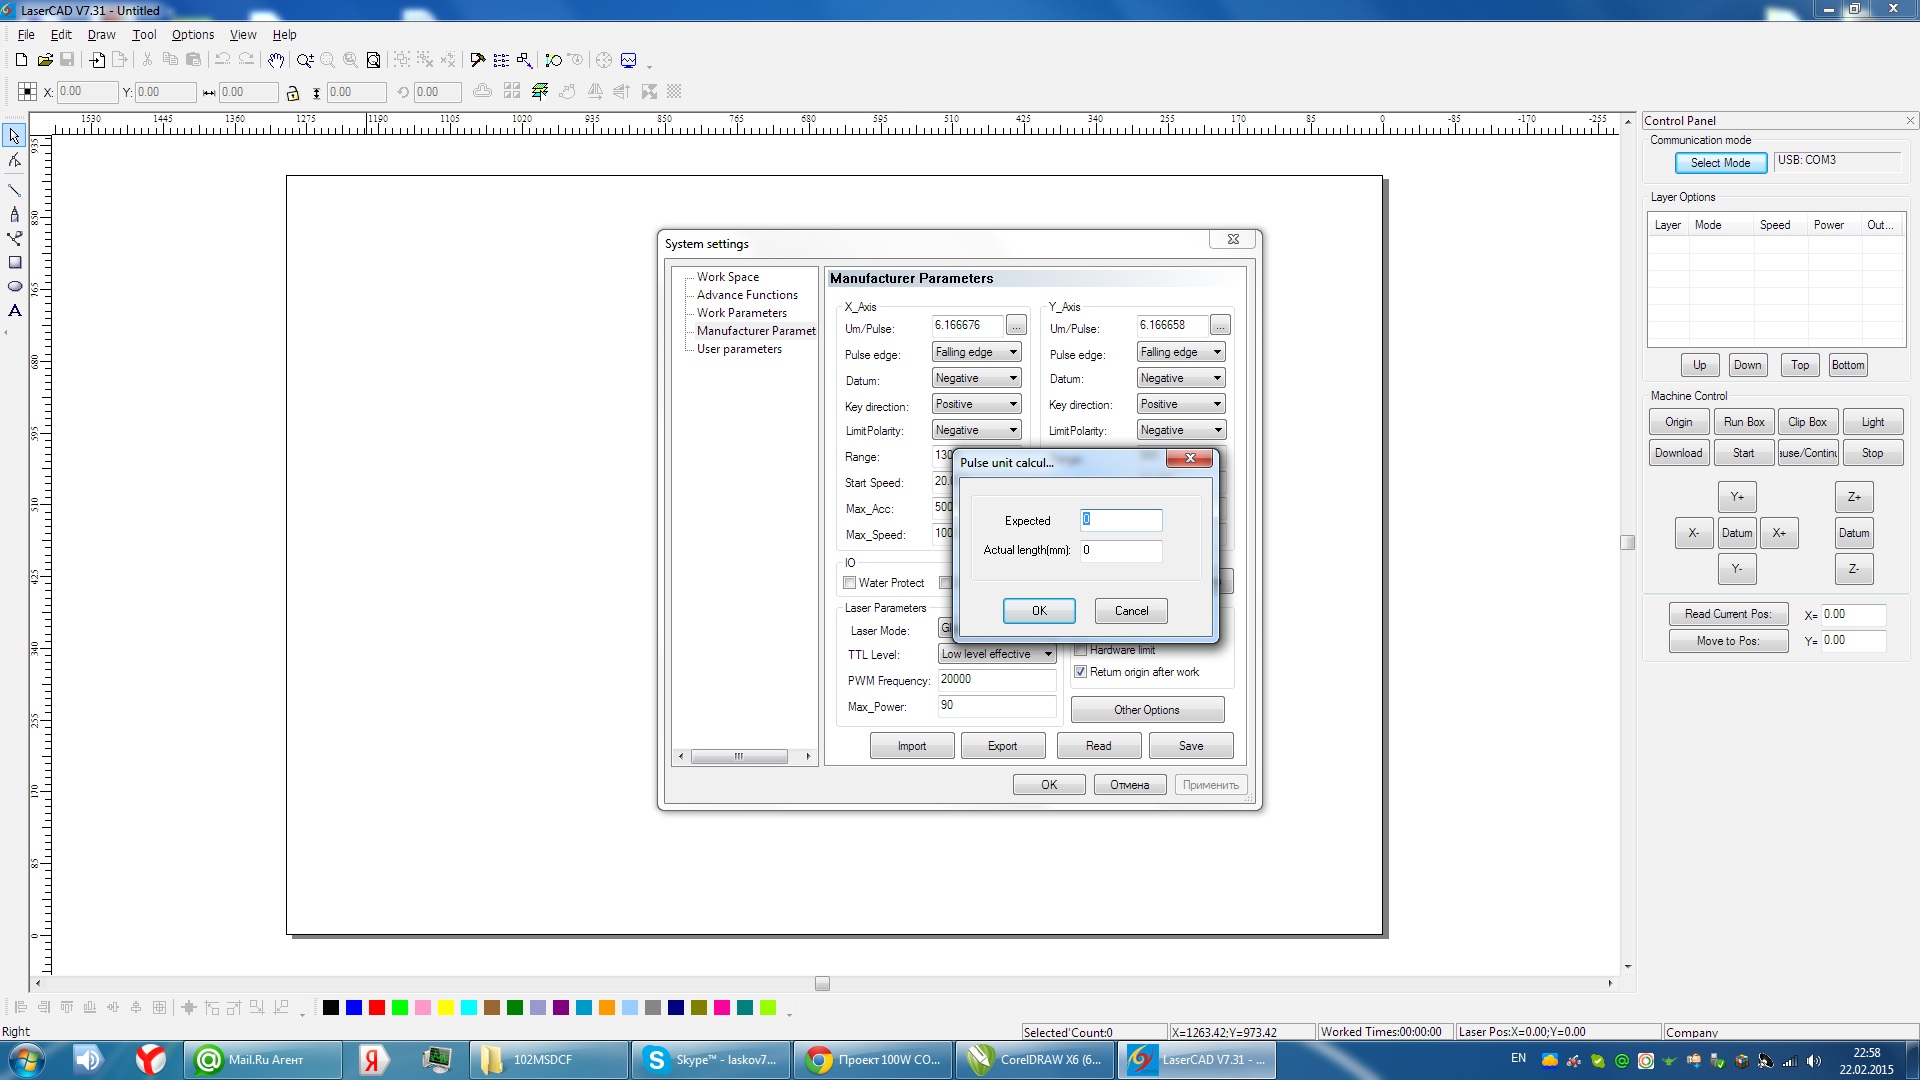
Task: Toggle the Hardware limit checkbox
Action: coord(1080,650)
